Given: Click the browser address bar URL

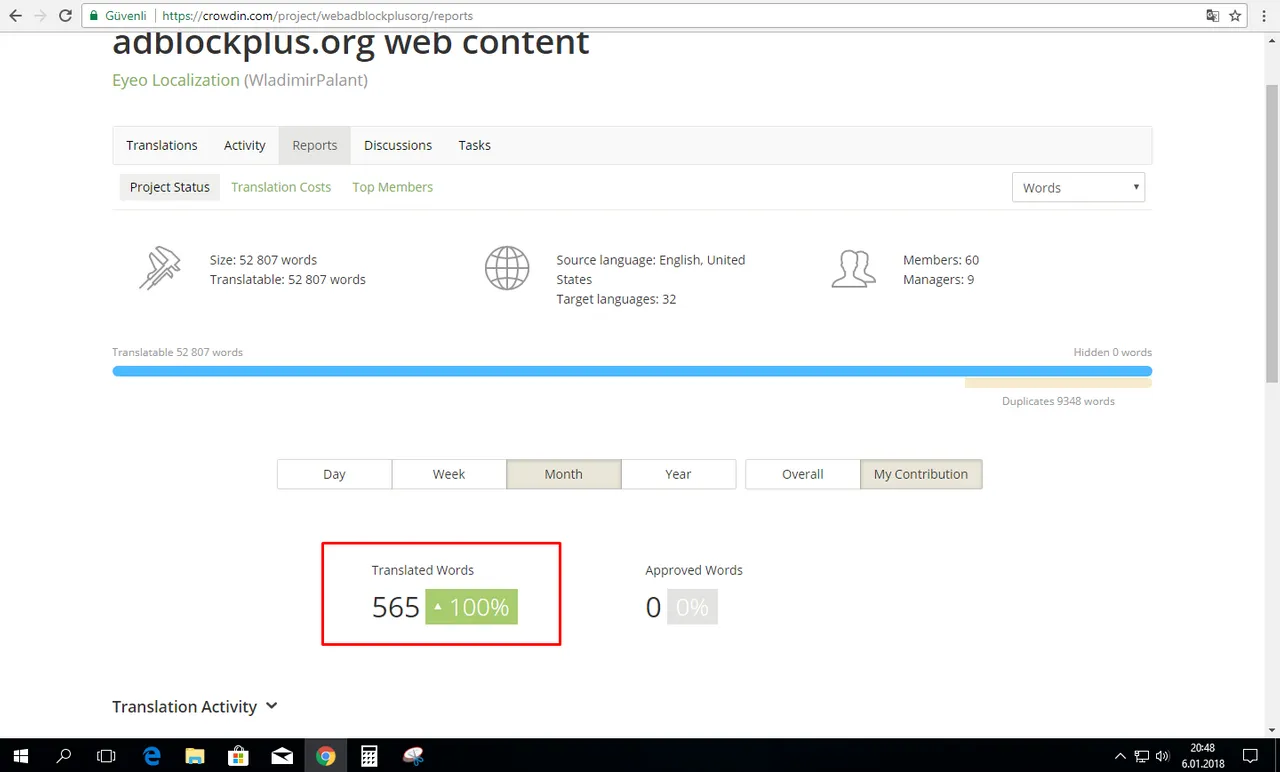Looking at the screenshot, I should click(317, 16).
